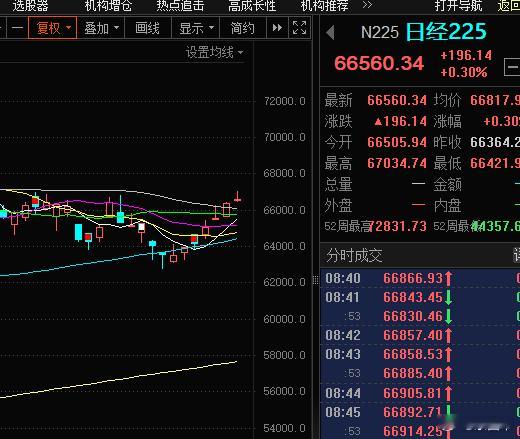Toggle fullscreen chart icon
The height and width of the screenshot is (439, 520).
(299, 28)
